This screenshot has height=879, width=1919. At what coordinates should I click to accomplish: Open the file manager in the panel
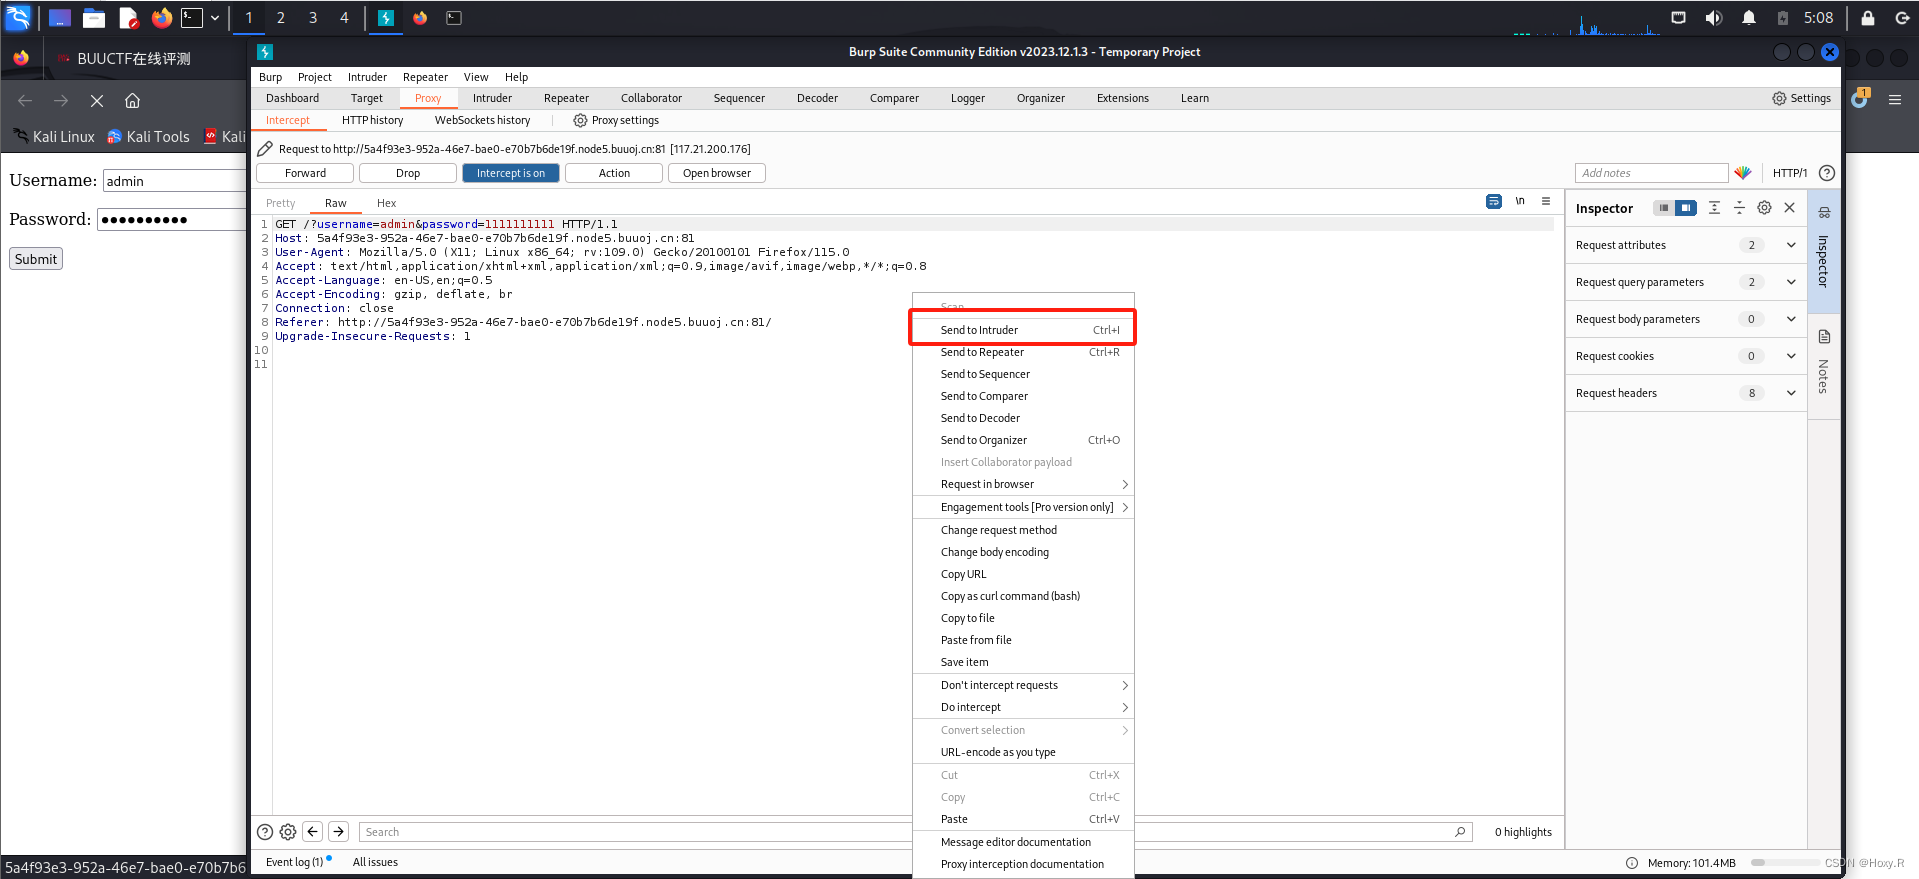[94, 18]
